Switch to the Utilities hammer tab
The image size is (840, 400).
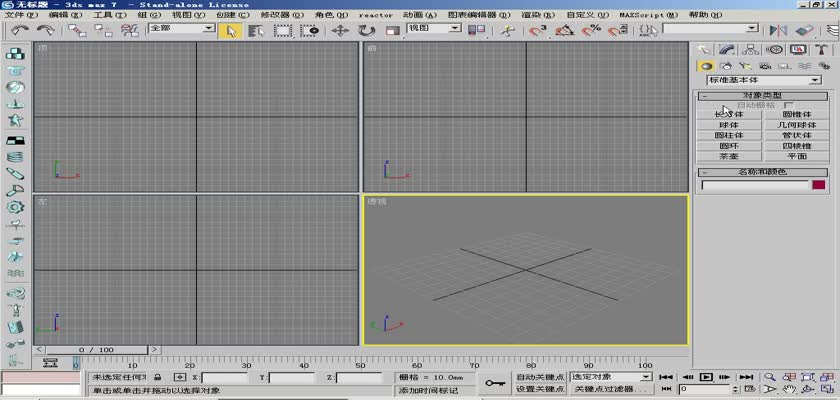click(821, 49)
